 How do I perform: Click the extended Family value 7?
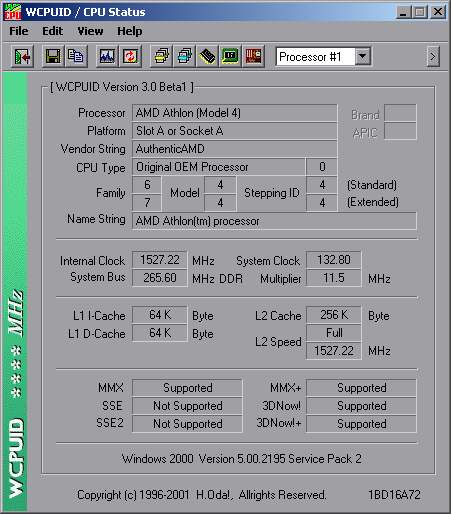click(147, 203)
